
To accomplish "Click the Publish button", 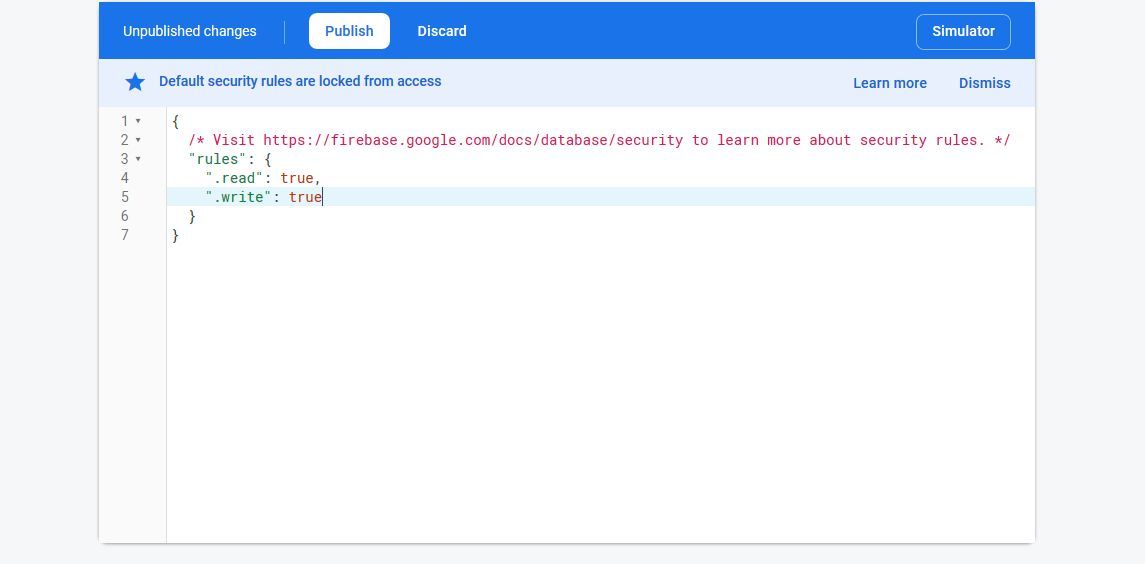I will click(349, 31).
